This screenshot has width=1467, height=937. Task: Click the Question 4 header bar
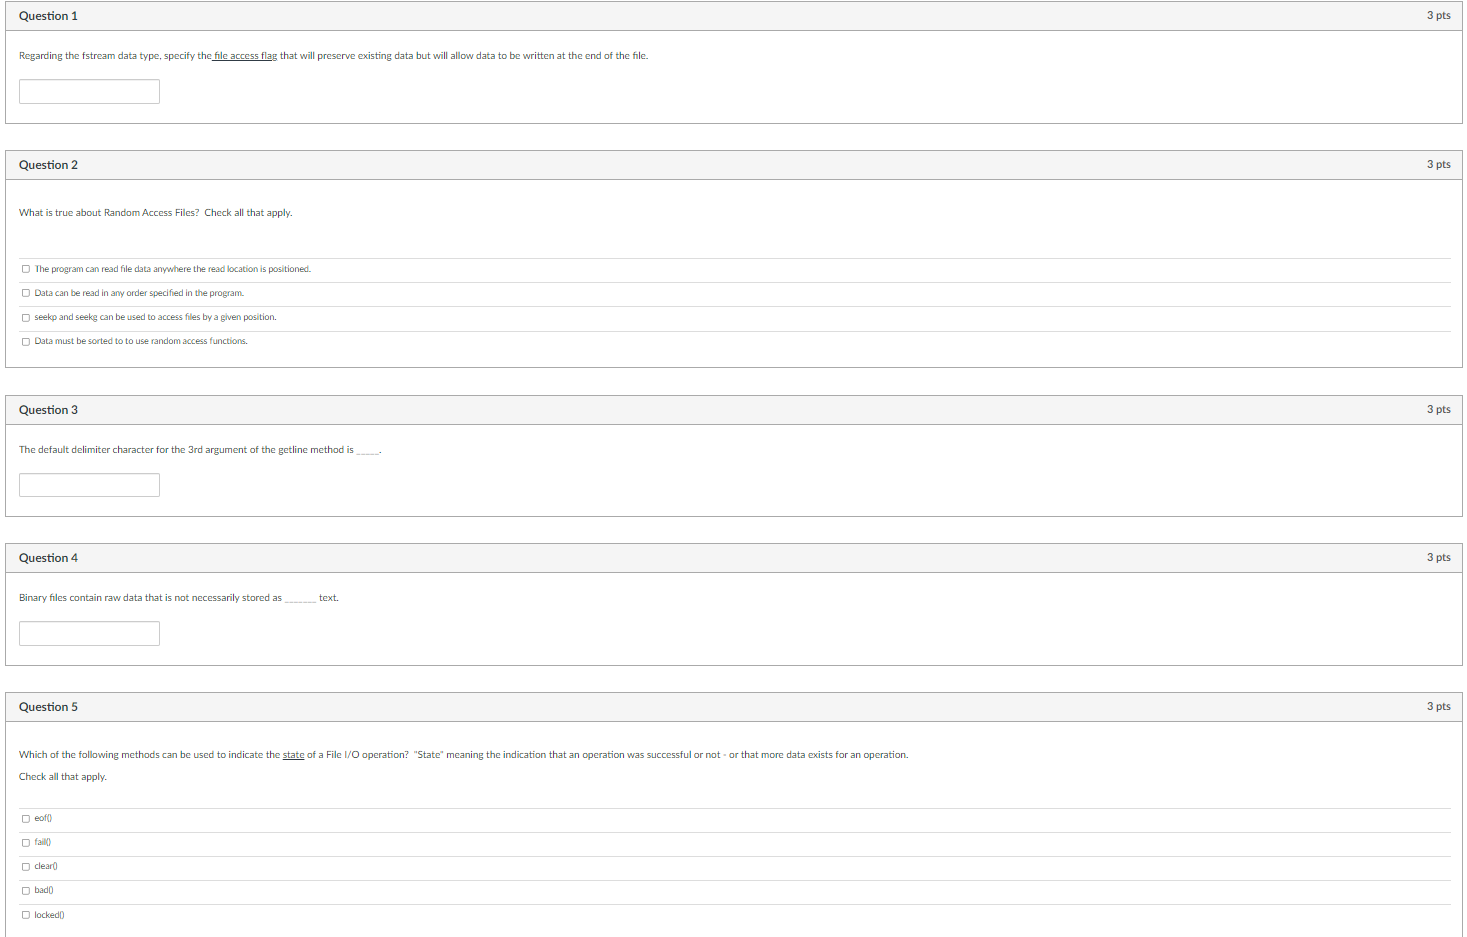point(700,557)
